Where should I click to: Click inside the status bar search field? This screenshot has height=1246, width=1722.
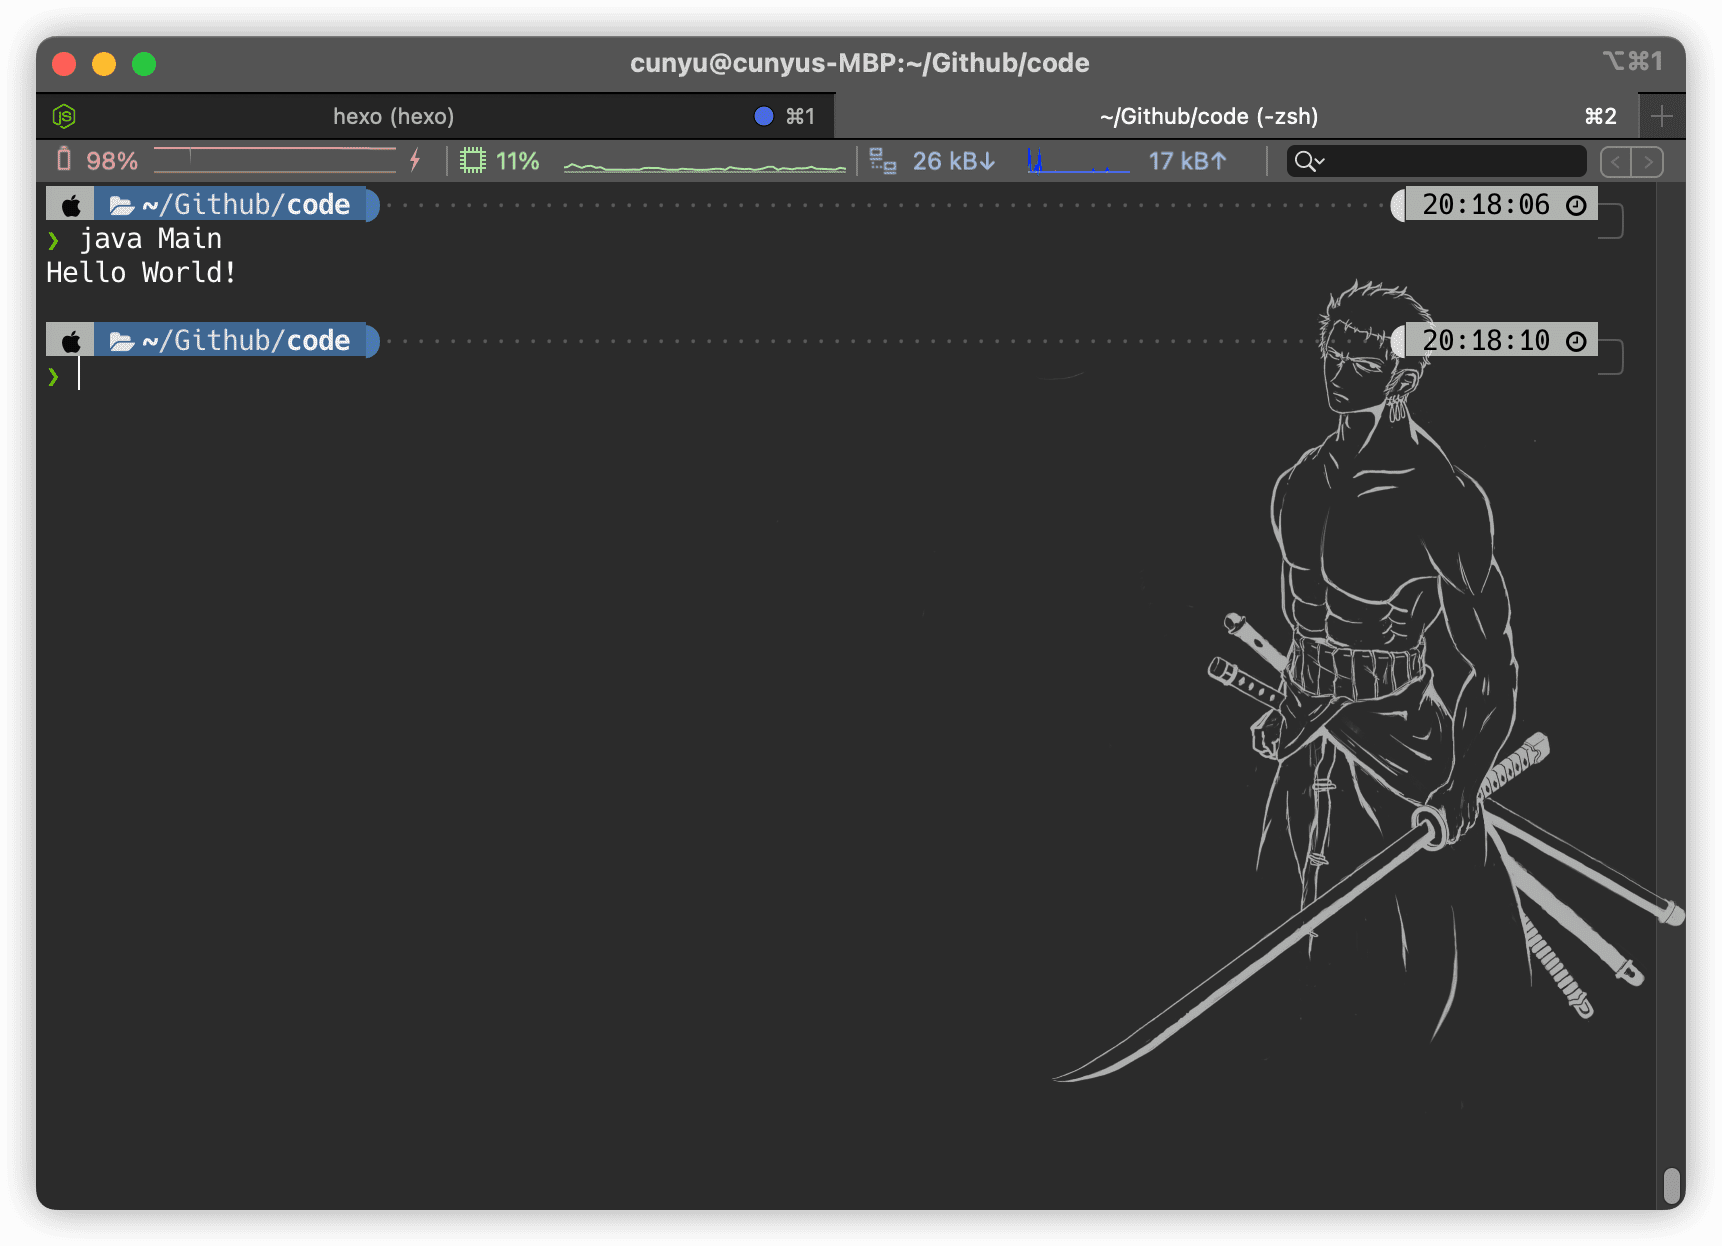coord(1436,161)
